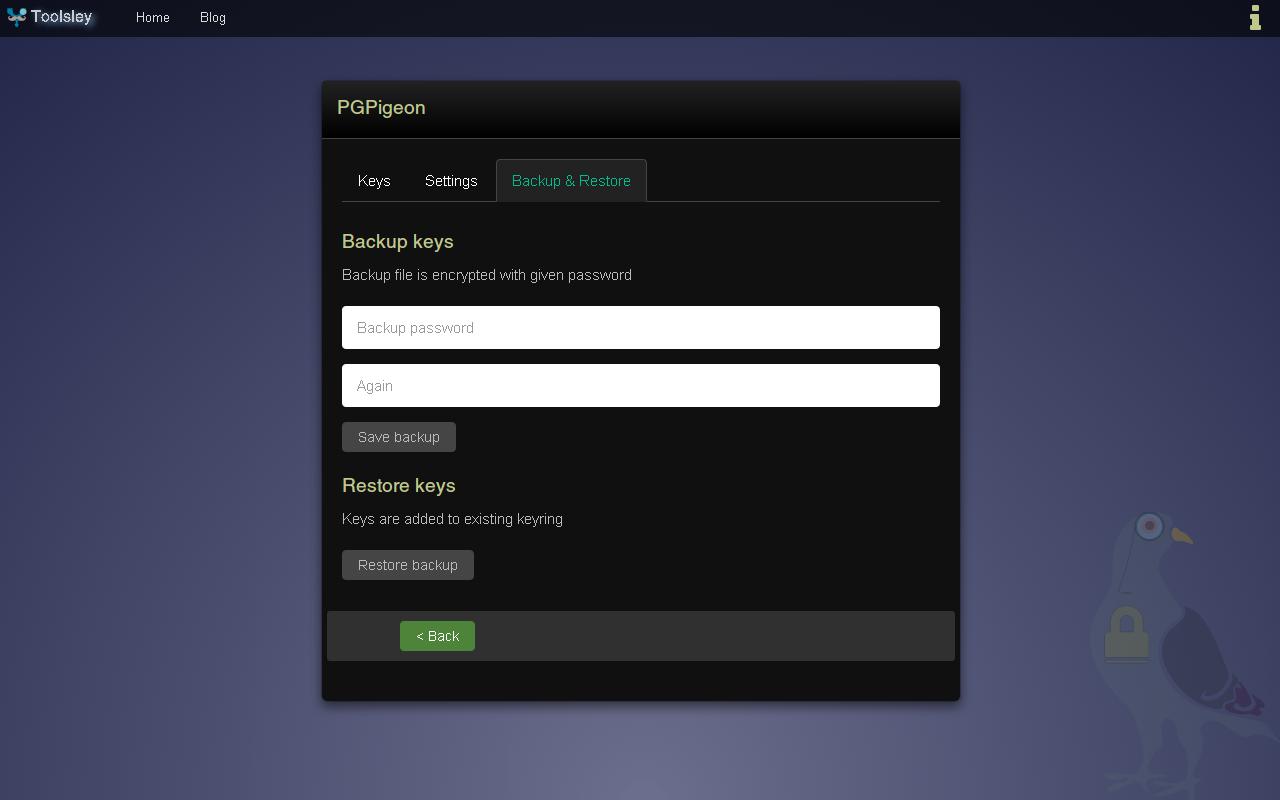This screenshot has height=800, width=1280.
Task: Go back with the green Back button
Action: [x=437, y=636]
